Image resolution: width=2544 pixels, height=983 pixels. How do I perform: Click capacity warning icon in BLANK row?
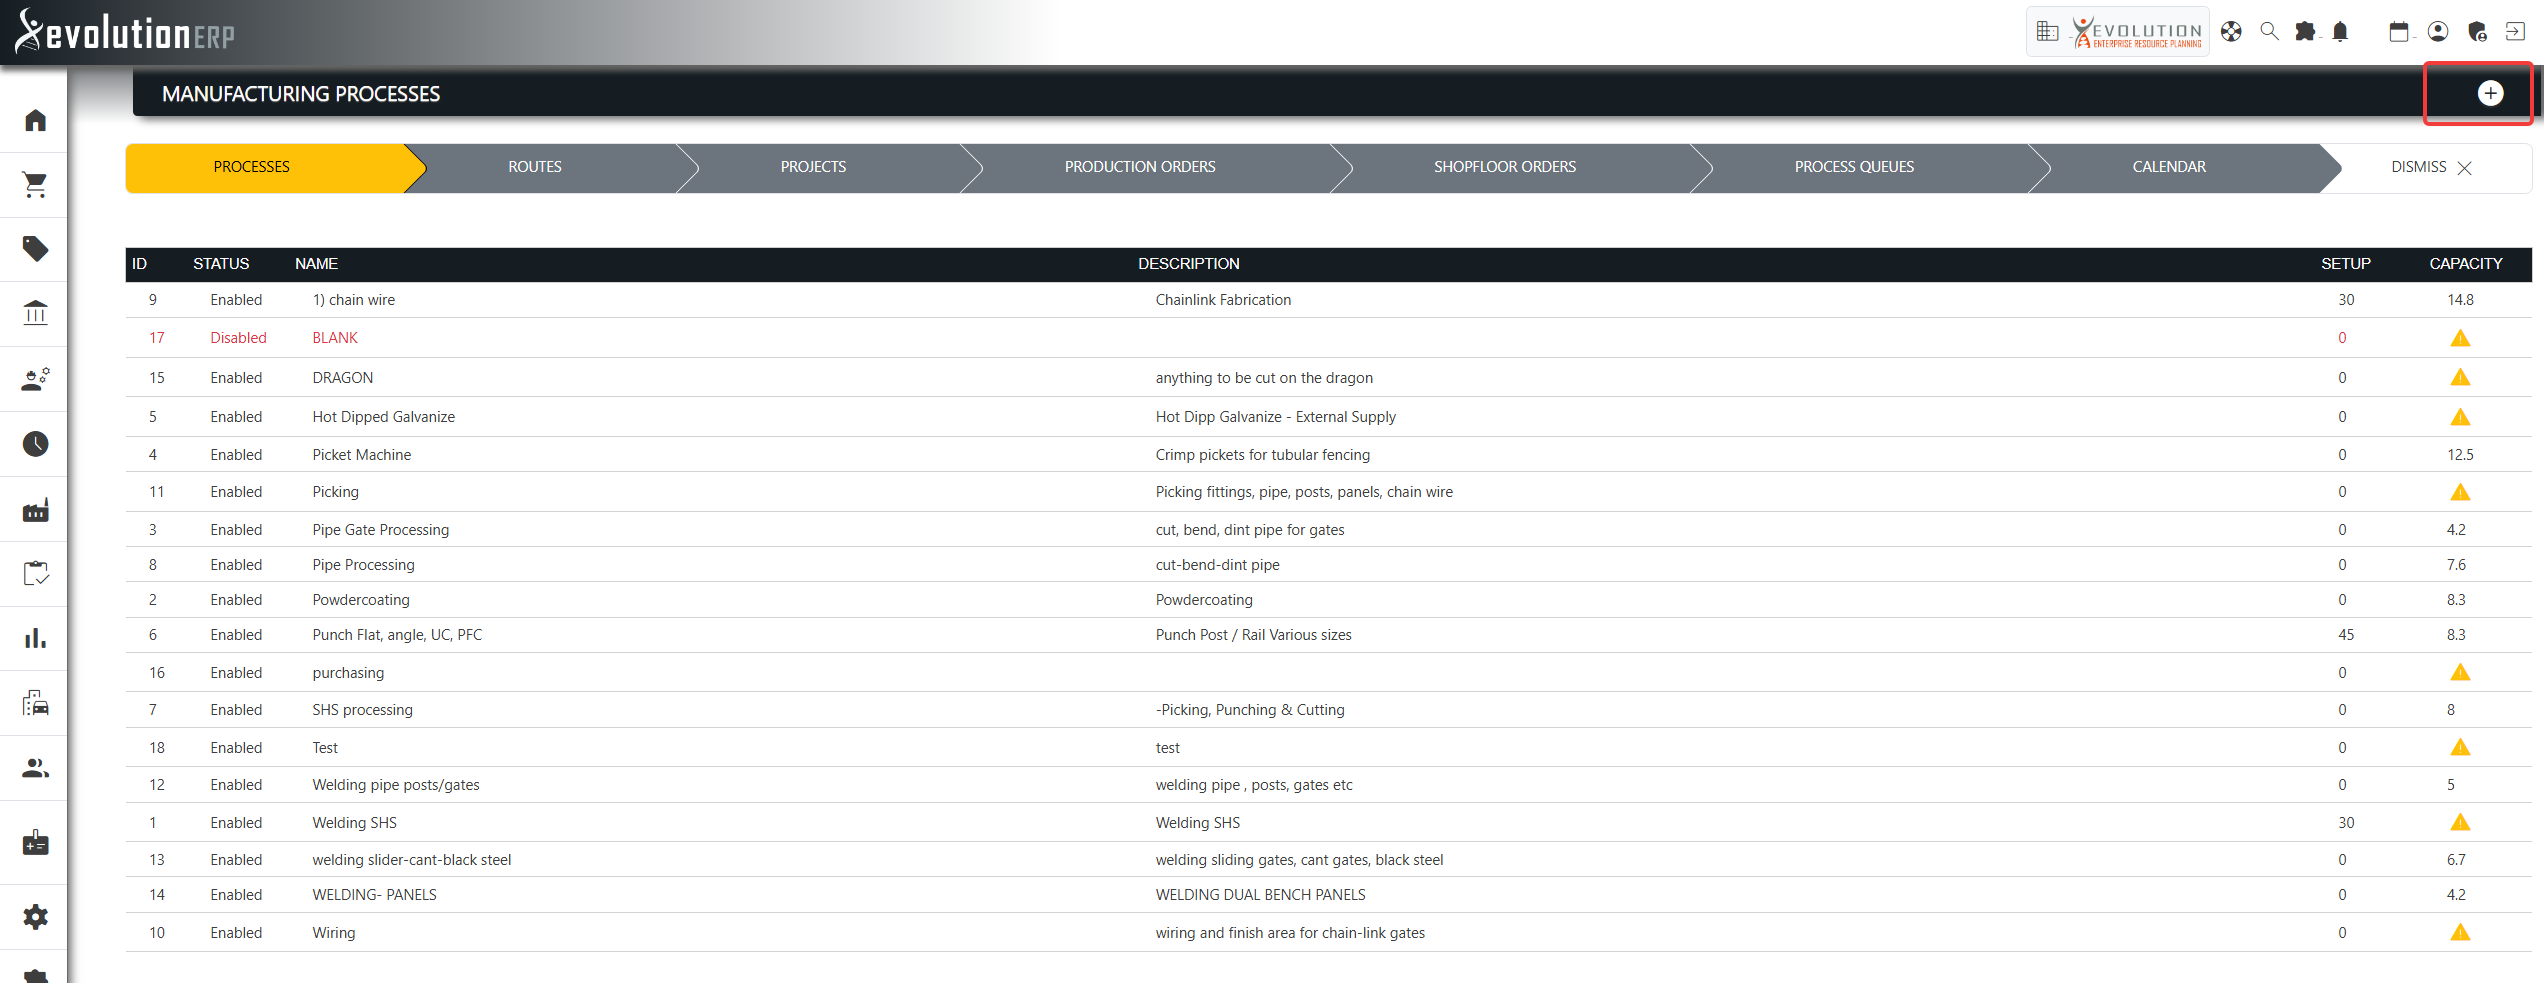tap(2460, 338)
